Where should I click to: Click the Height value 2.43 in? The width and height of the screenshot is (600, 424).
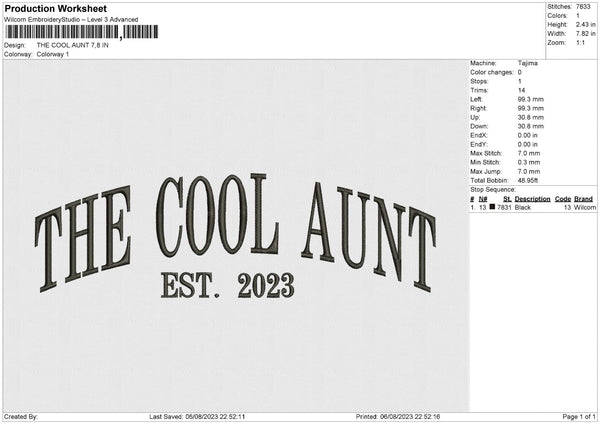point(585,24)
